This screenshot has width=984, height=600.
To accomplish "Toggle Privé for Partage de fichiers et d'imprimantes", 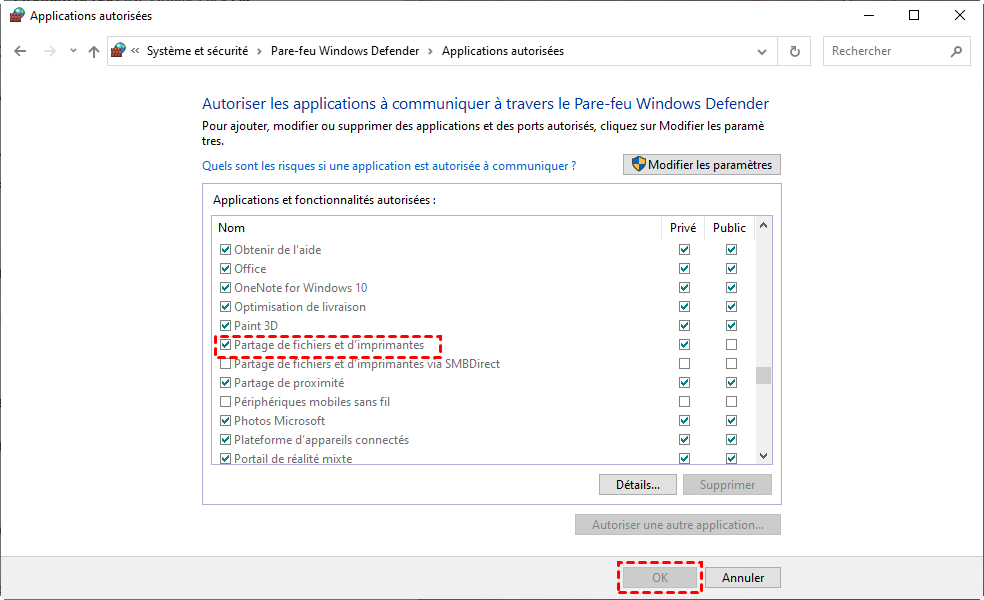I will point(685,345).
